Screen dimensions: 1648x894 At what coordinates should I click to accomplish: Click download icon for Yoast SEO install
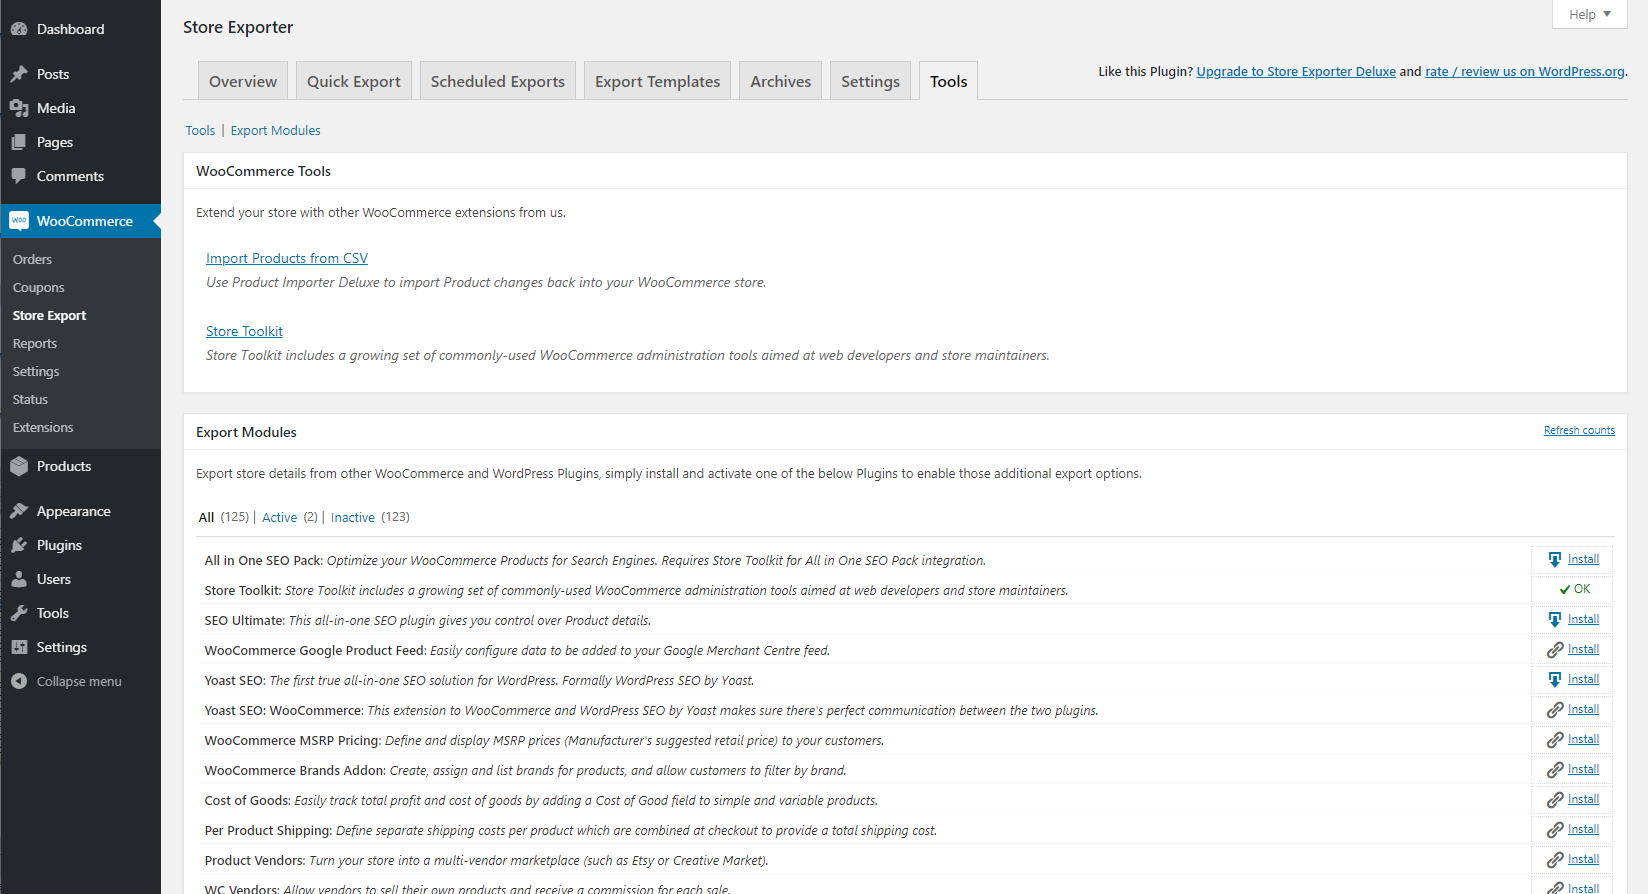[1554, 679]
